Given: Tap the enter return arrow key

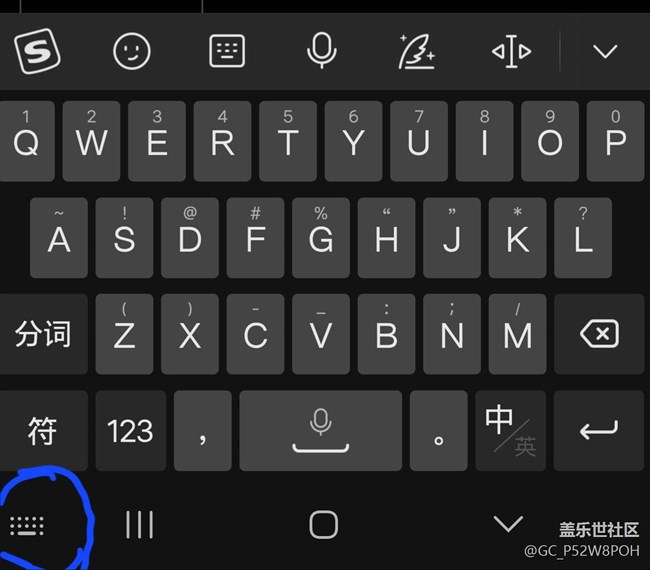Looking at the screenshot, I should 599,430.
